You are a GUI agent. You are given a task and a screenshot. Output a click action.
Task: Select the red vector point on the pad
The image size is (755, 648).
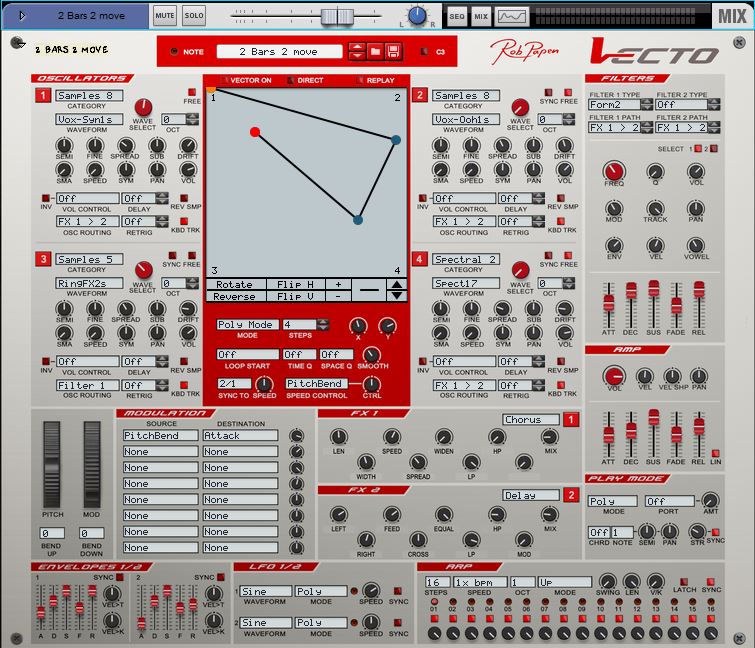(x=255, y=131)
